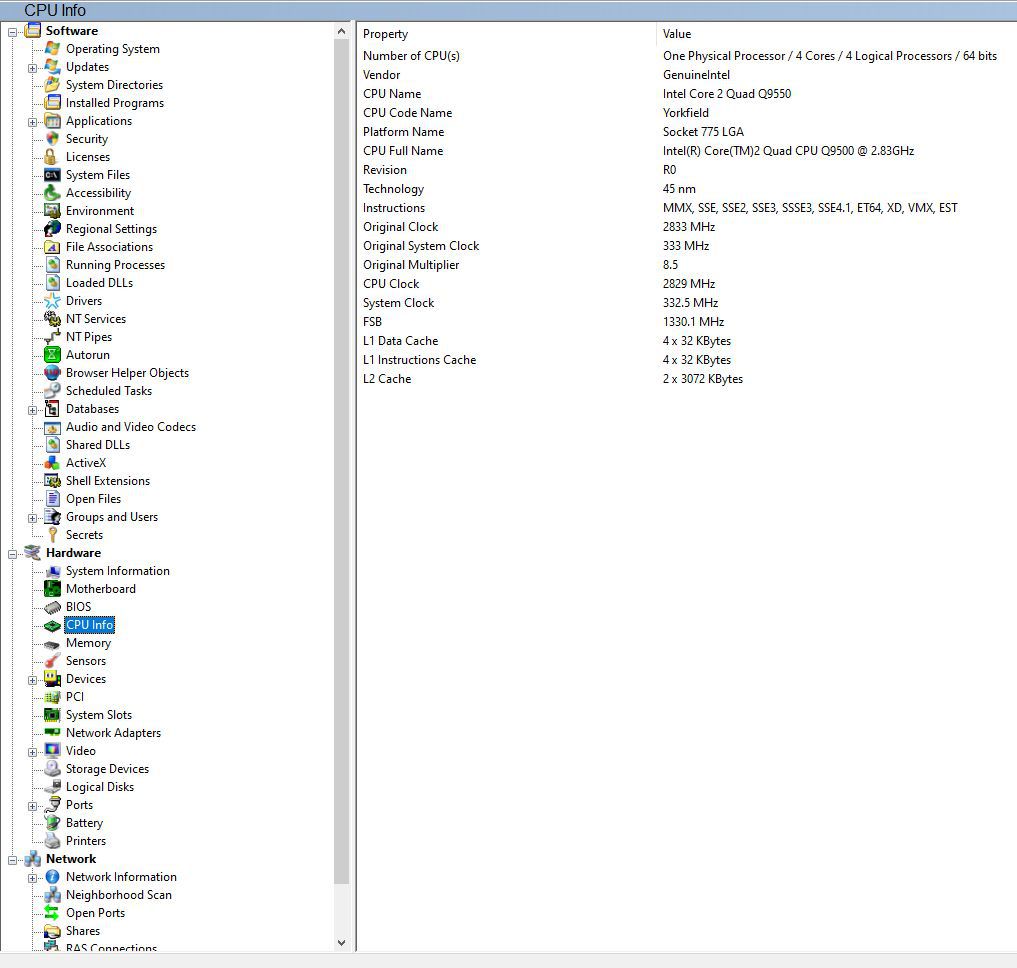
Task: Click the NT Services gears icon
Action: [53, 319]
